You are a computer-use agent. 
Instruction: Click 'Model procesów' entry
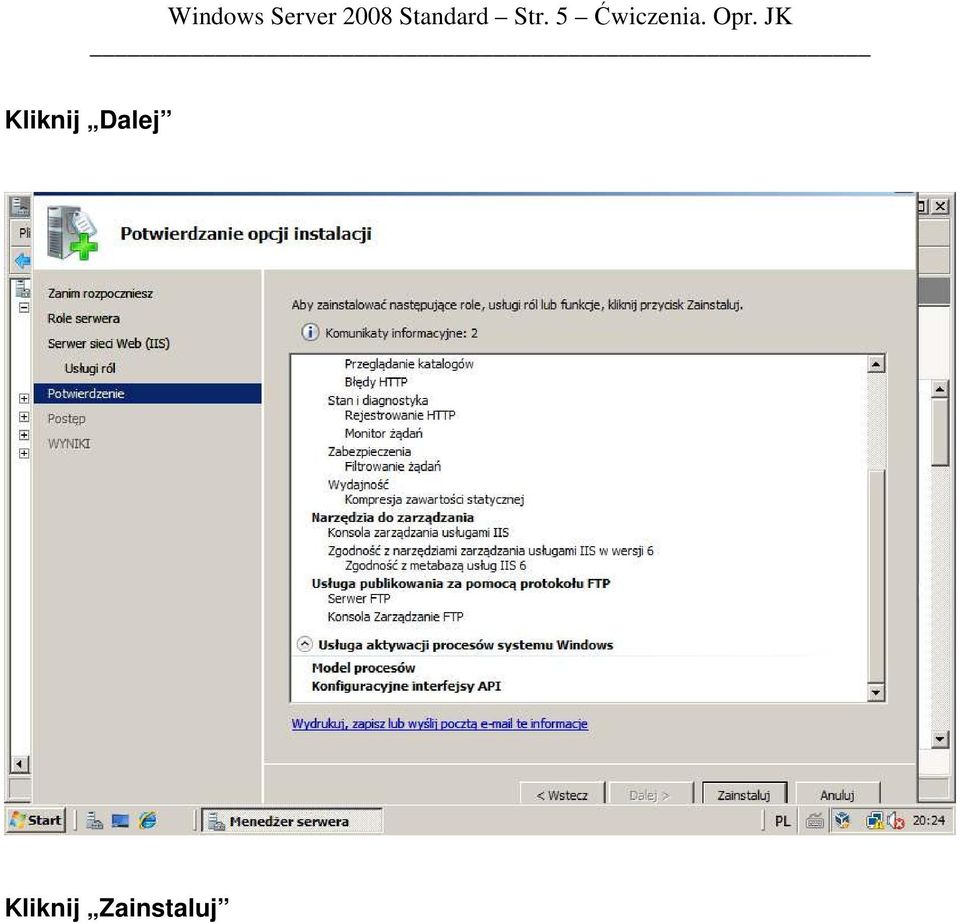click(363, 668)
